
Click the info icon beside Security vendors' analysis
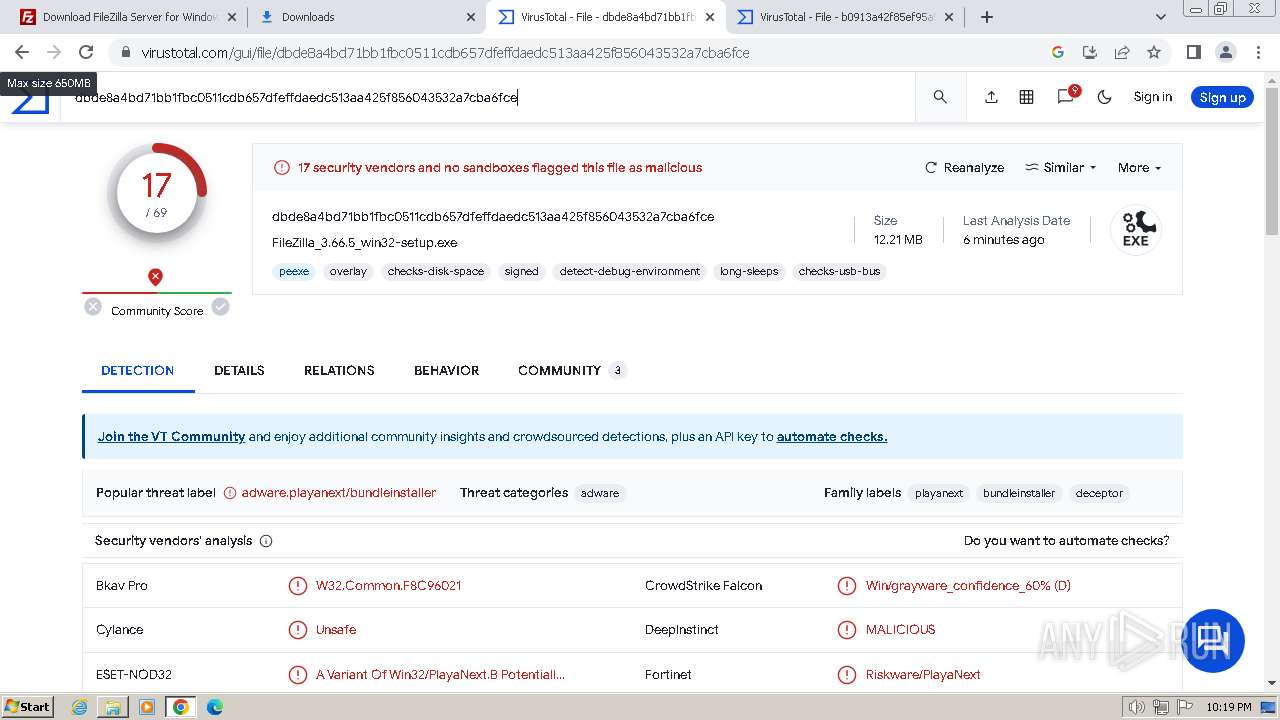[266, 541]
